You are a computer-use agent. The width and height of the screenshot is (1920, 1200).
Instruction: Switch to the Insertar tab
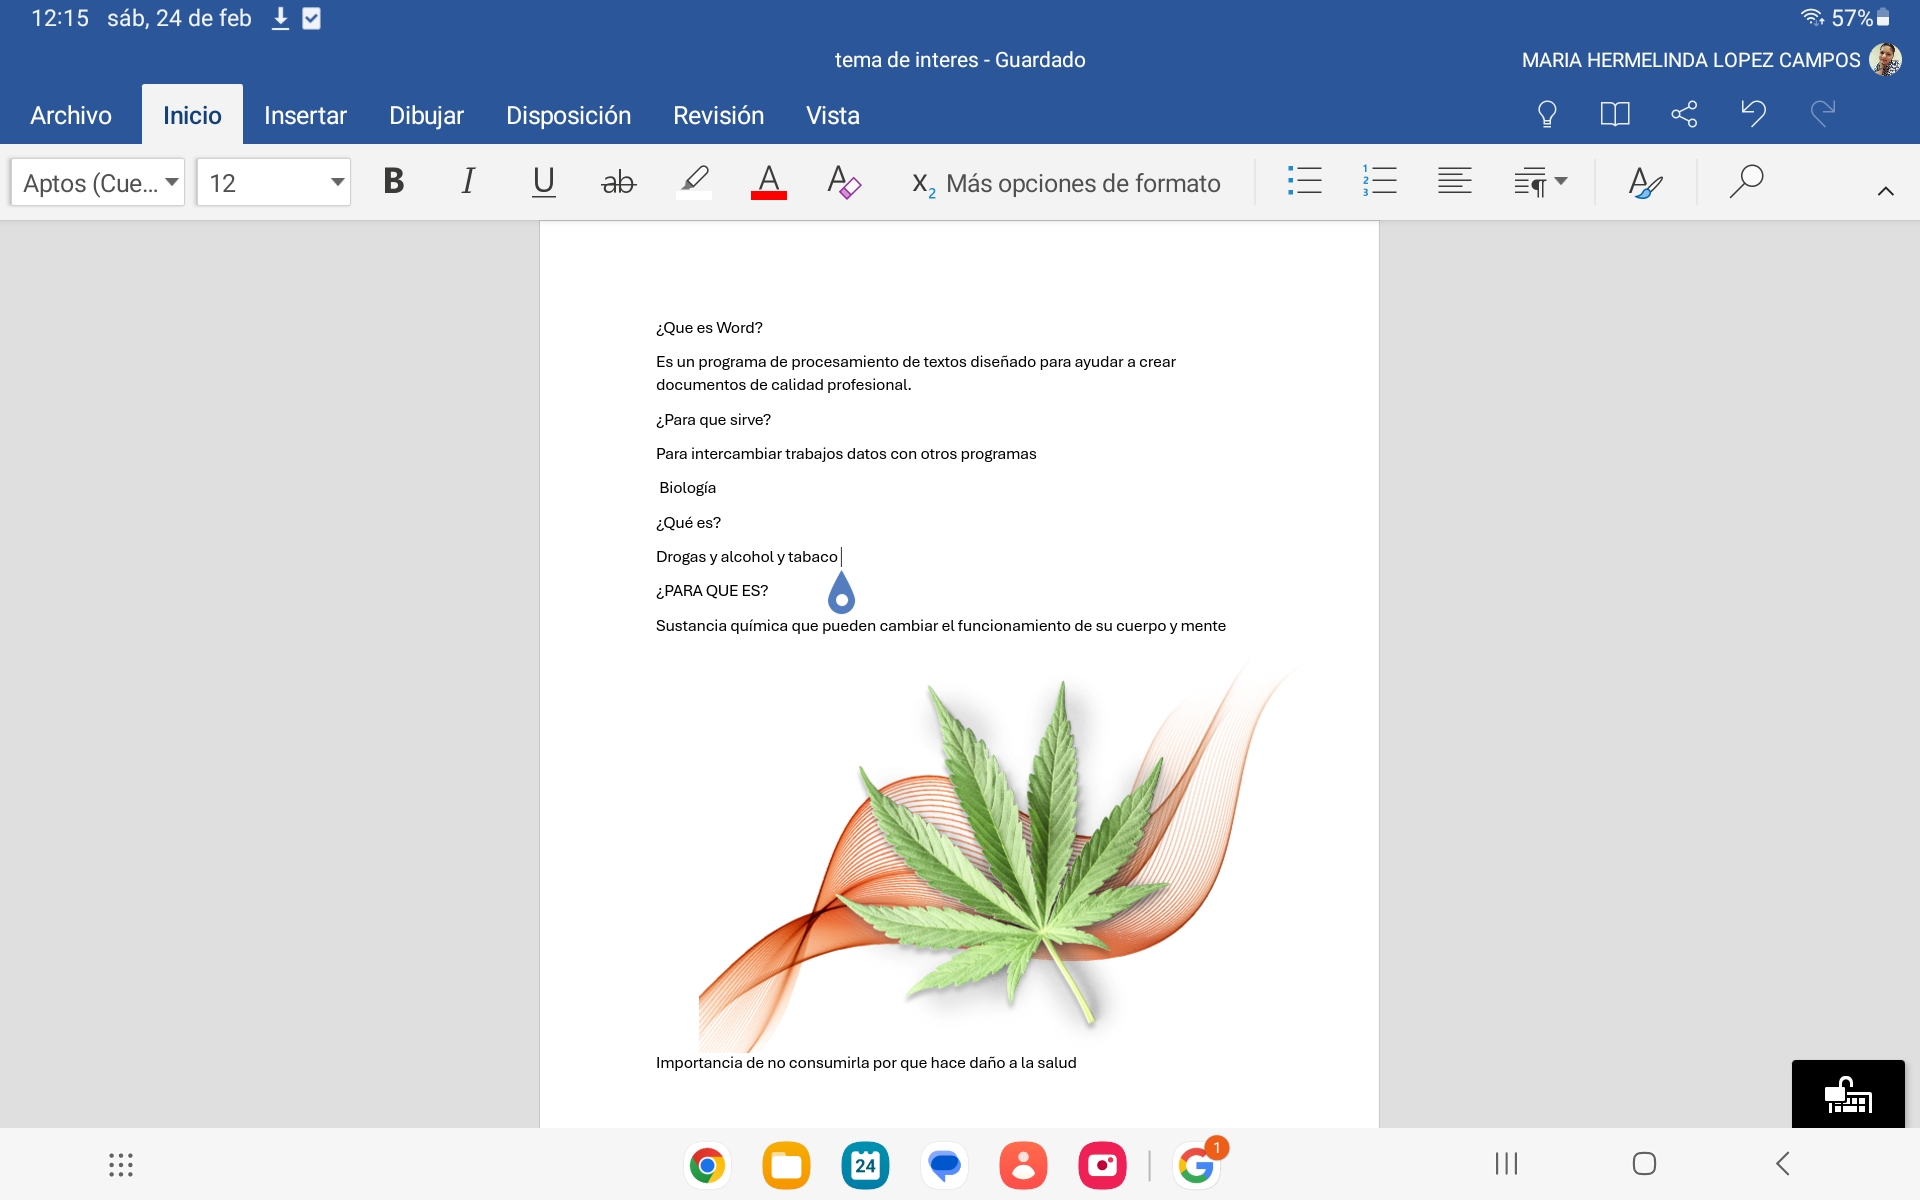305,116
